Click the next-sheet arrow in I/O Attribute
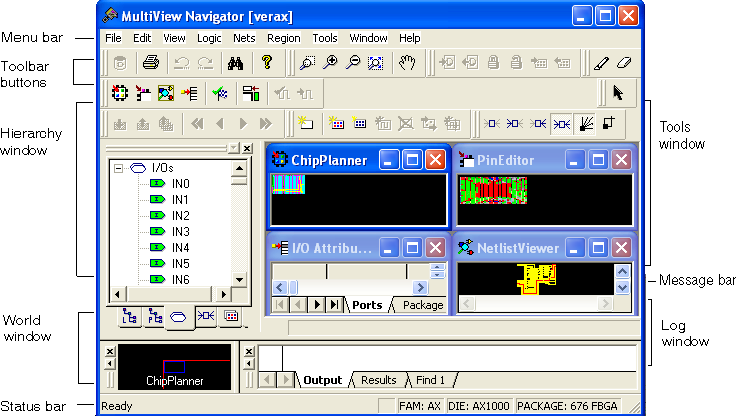736x416 pixels. tap(317, 305)
